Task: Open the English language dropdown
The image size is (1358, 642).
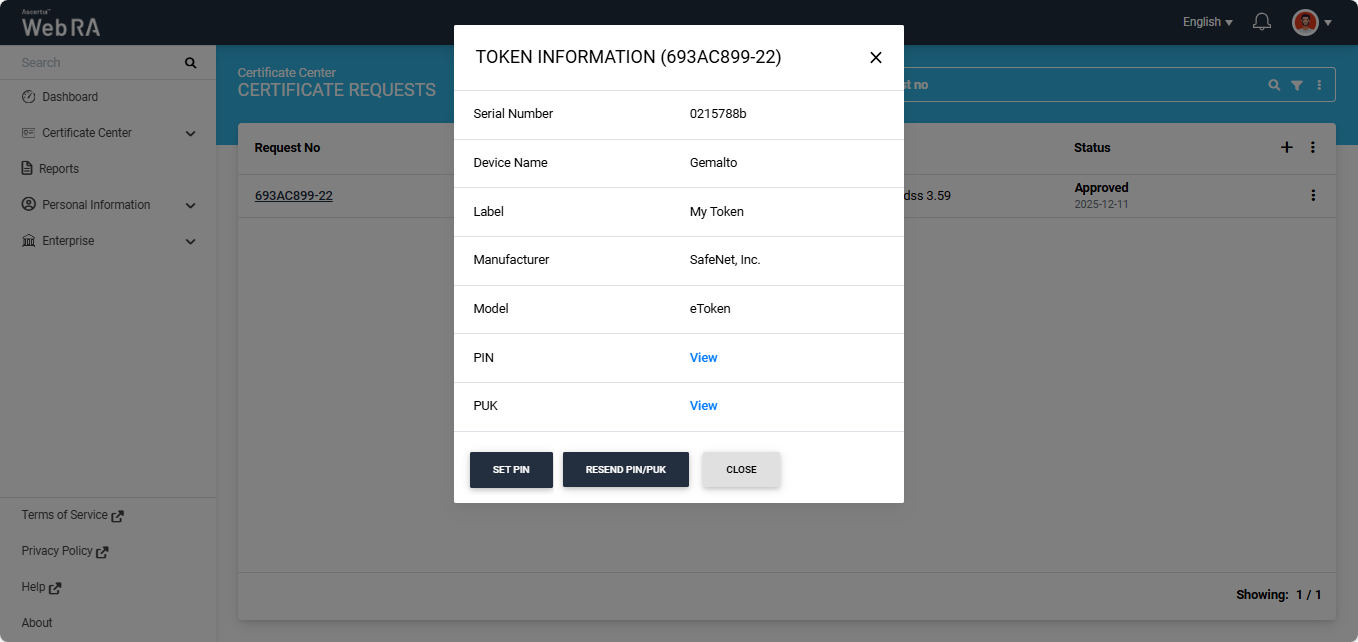Action: coord(1207,22)
